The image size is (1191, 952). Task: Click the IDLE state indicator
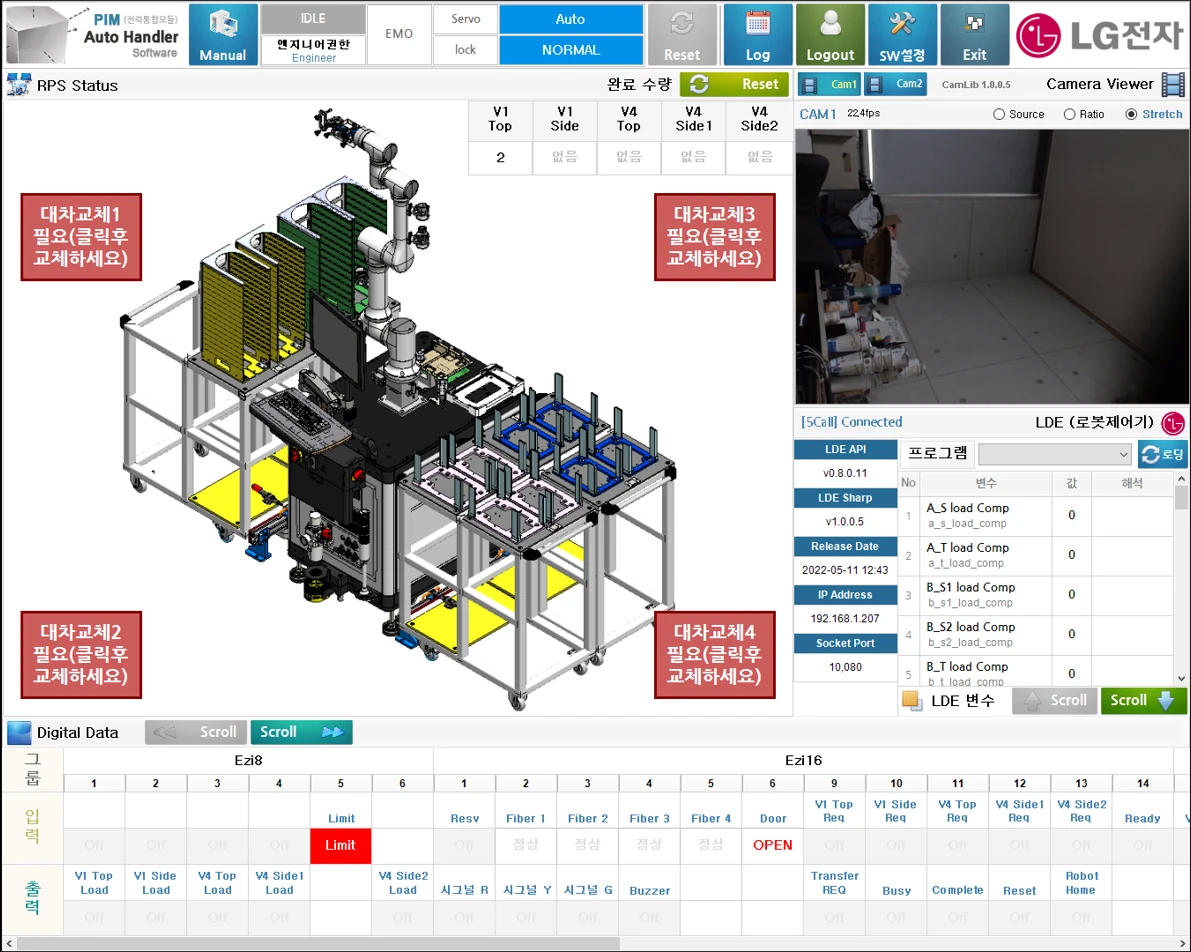click(313, 19)
